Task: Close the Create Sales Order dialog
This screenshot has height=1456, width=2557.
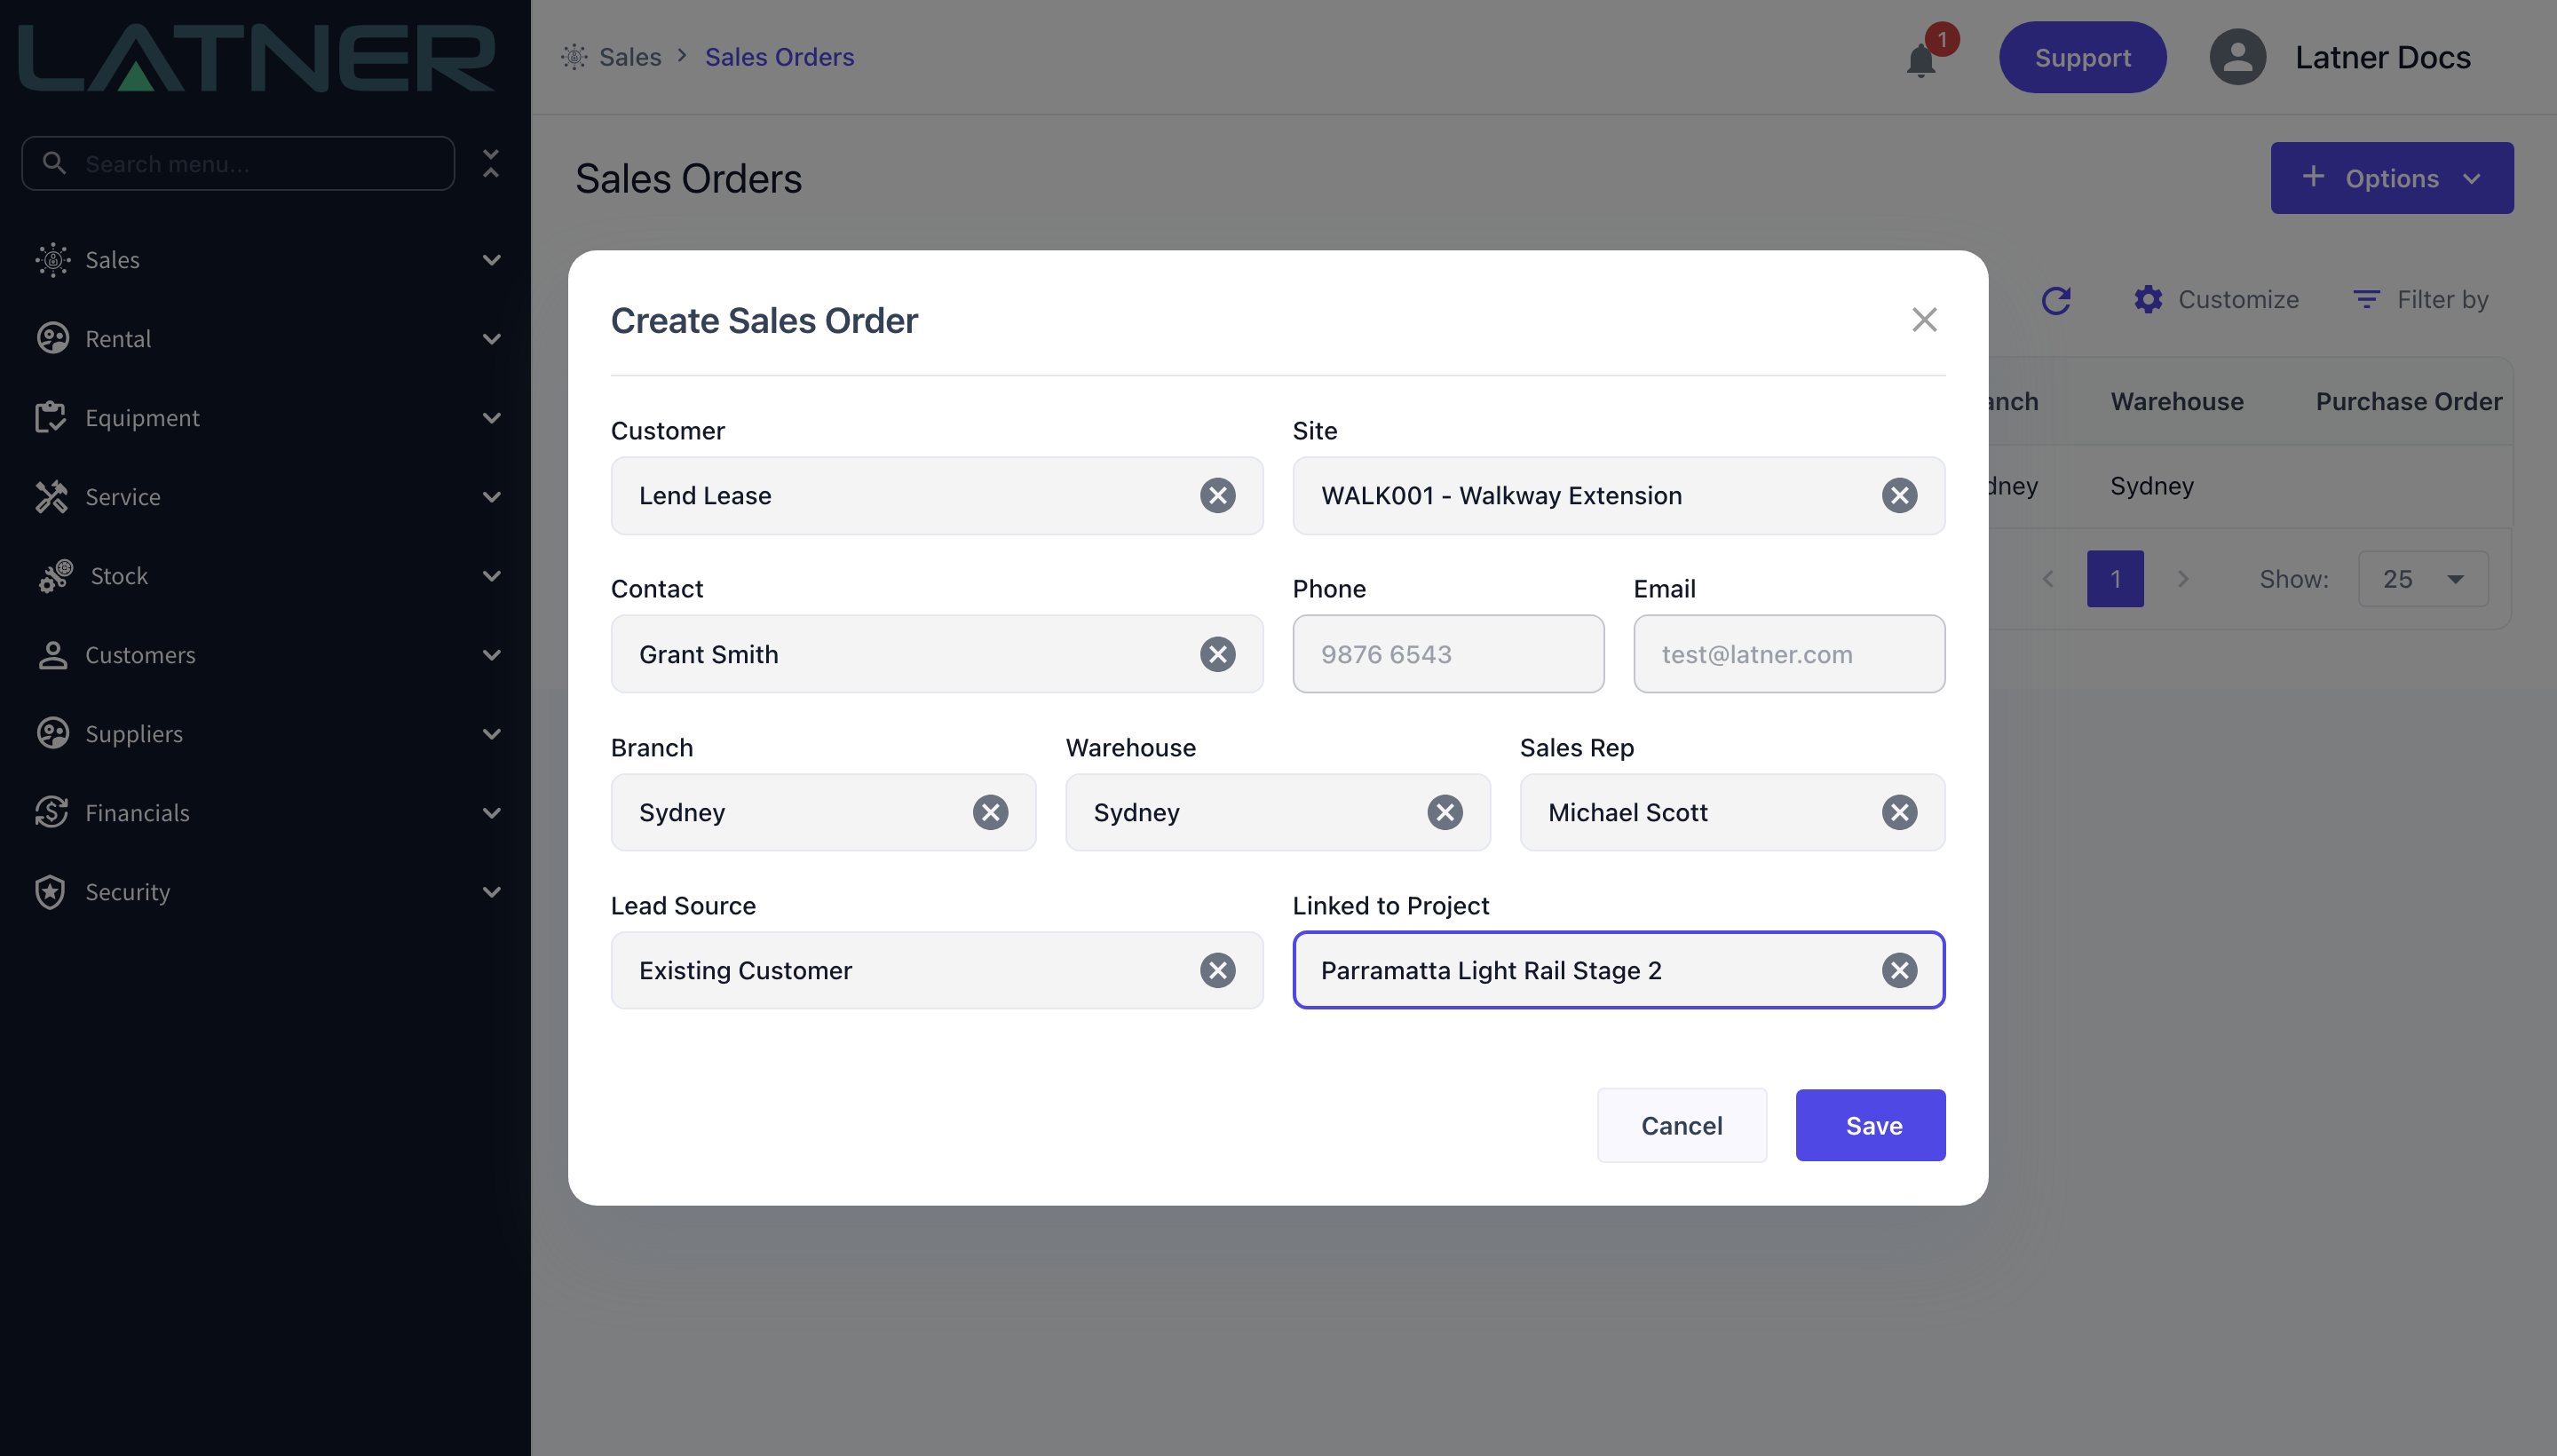Action: tap(1924, 320)
